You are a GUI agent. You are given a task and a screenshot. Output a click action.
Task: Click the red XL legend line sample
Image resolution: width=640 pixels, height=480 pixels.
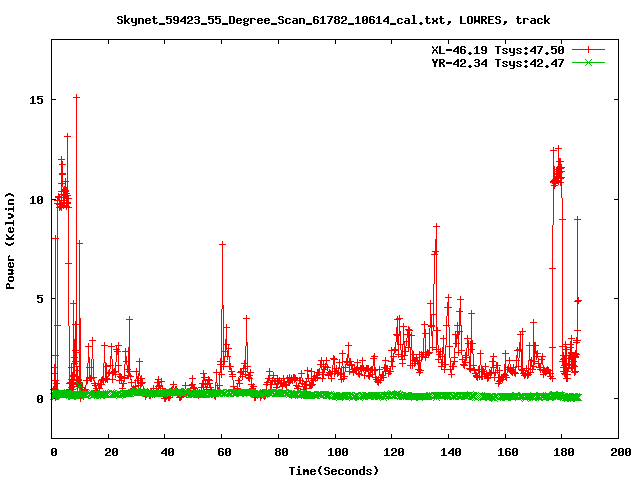588,50
